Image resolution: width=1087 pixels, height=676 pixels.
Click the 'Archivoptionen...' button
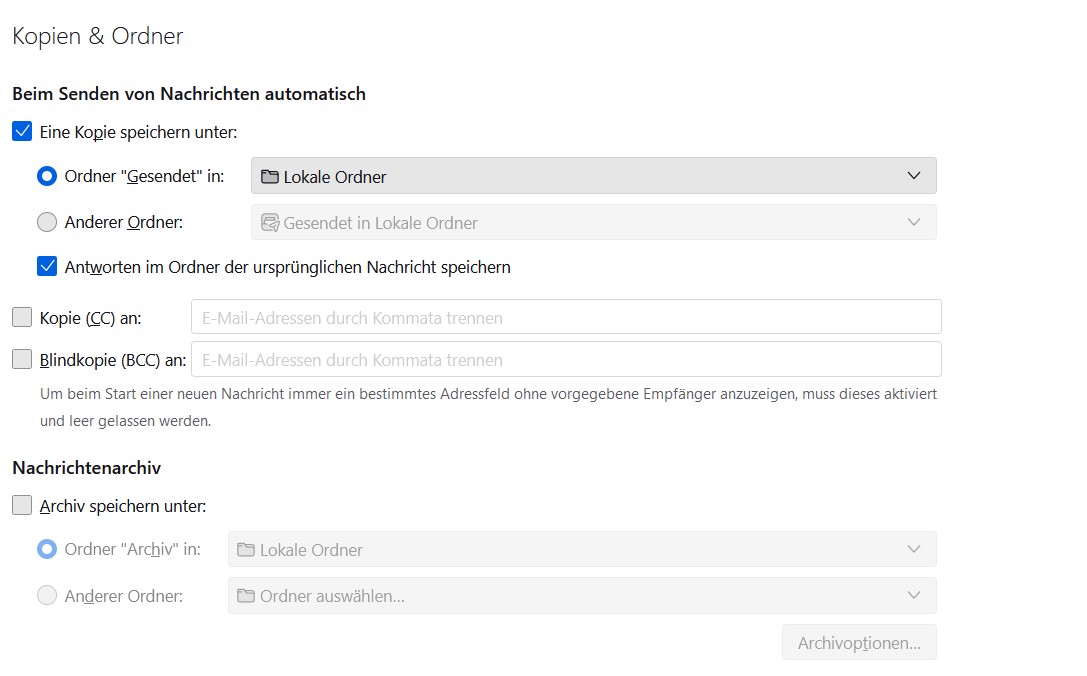(x=859, y=643)
